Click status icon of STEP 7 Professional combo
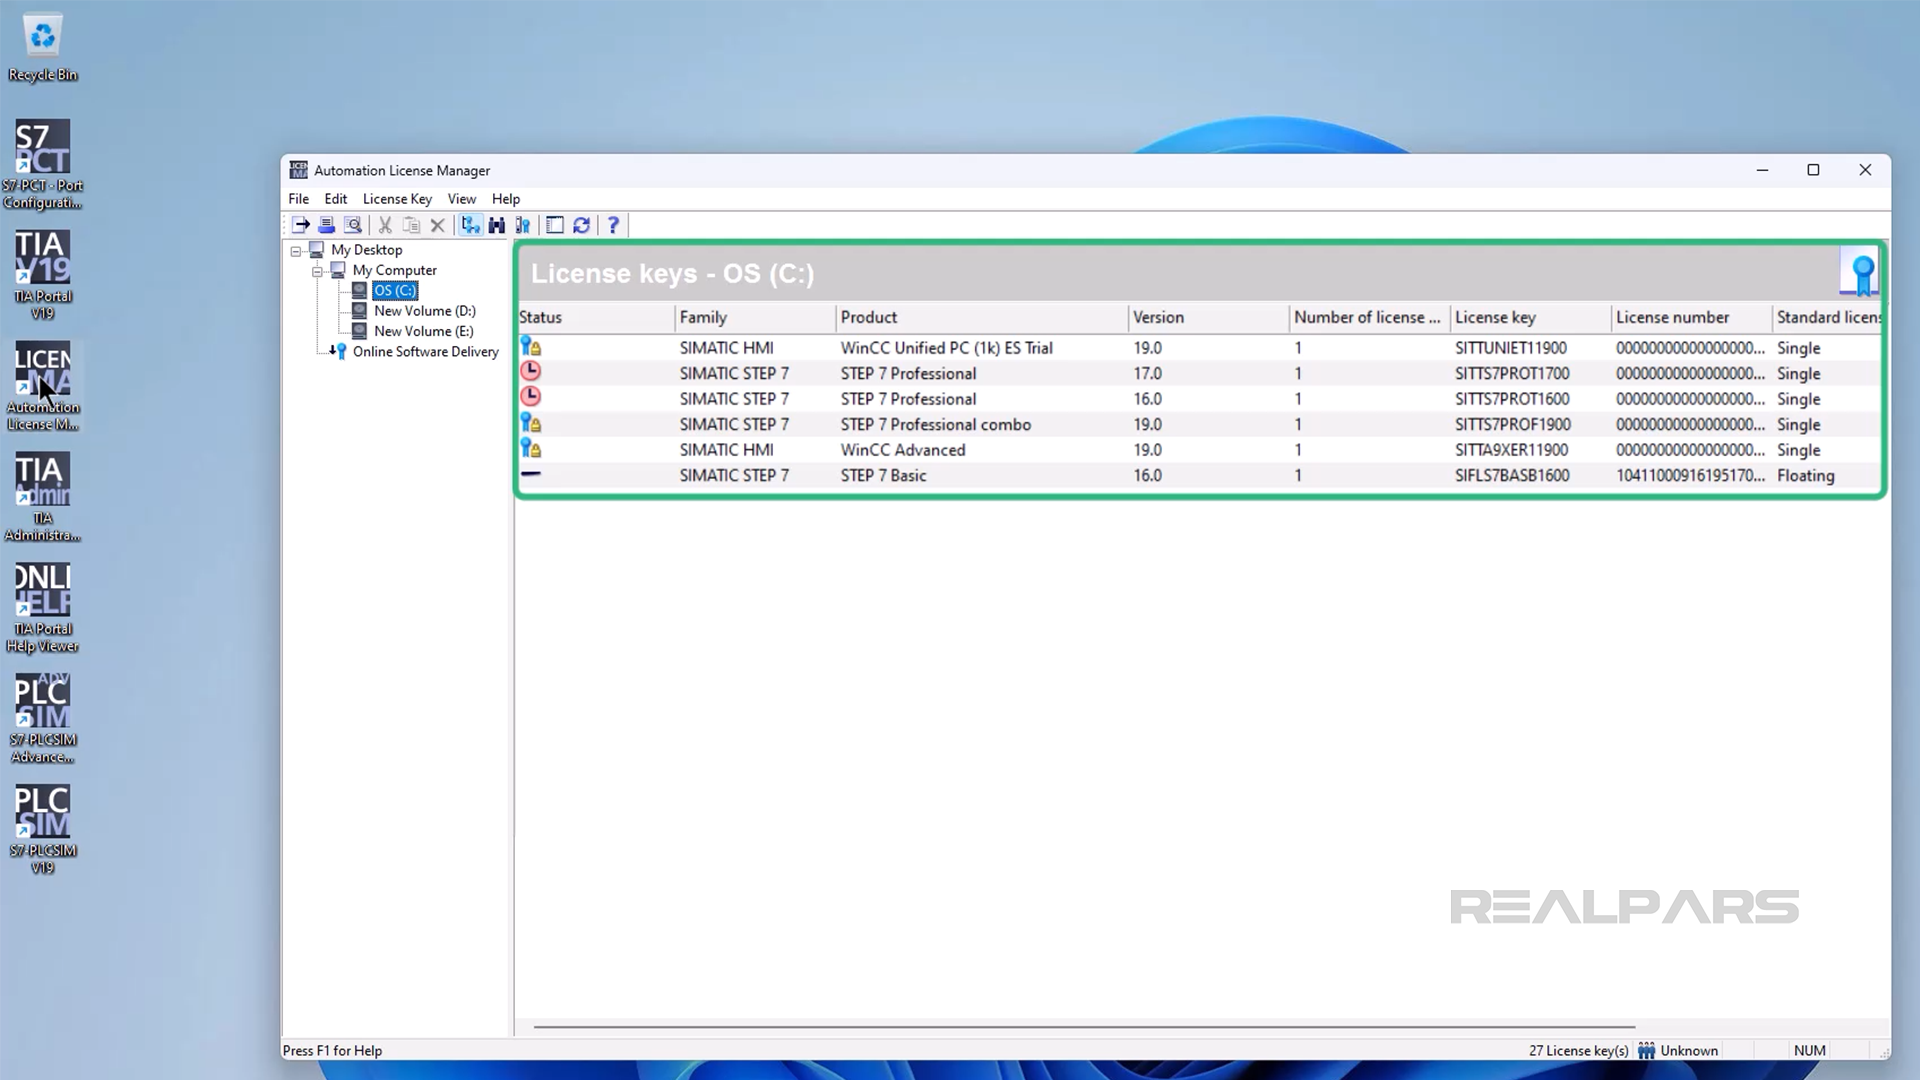Viewport: 1920px width, 1080px height. (531, 423)
